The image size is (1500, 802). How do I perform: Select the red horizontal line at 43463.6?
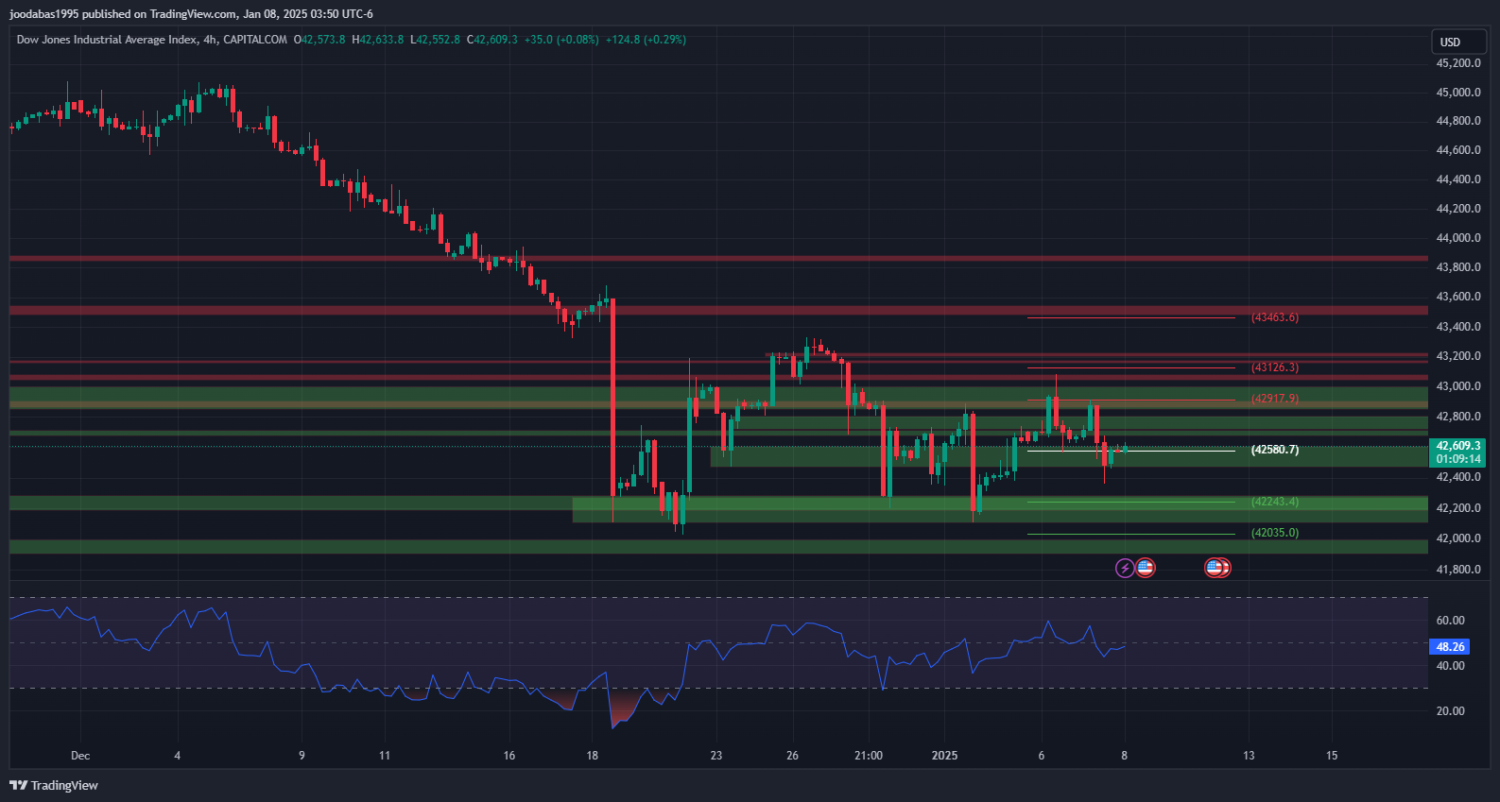(1131, 318)
